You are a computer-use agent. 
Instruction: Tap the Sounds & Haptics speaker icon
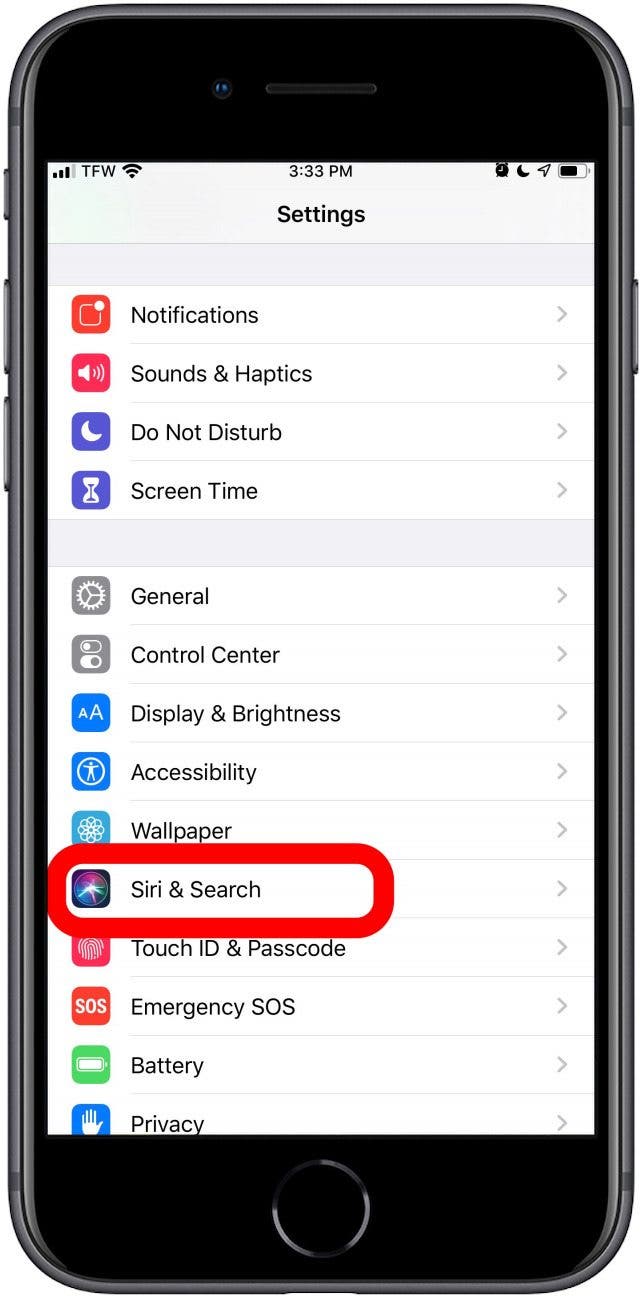click(91, 374)
